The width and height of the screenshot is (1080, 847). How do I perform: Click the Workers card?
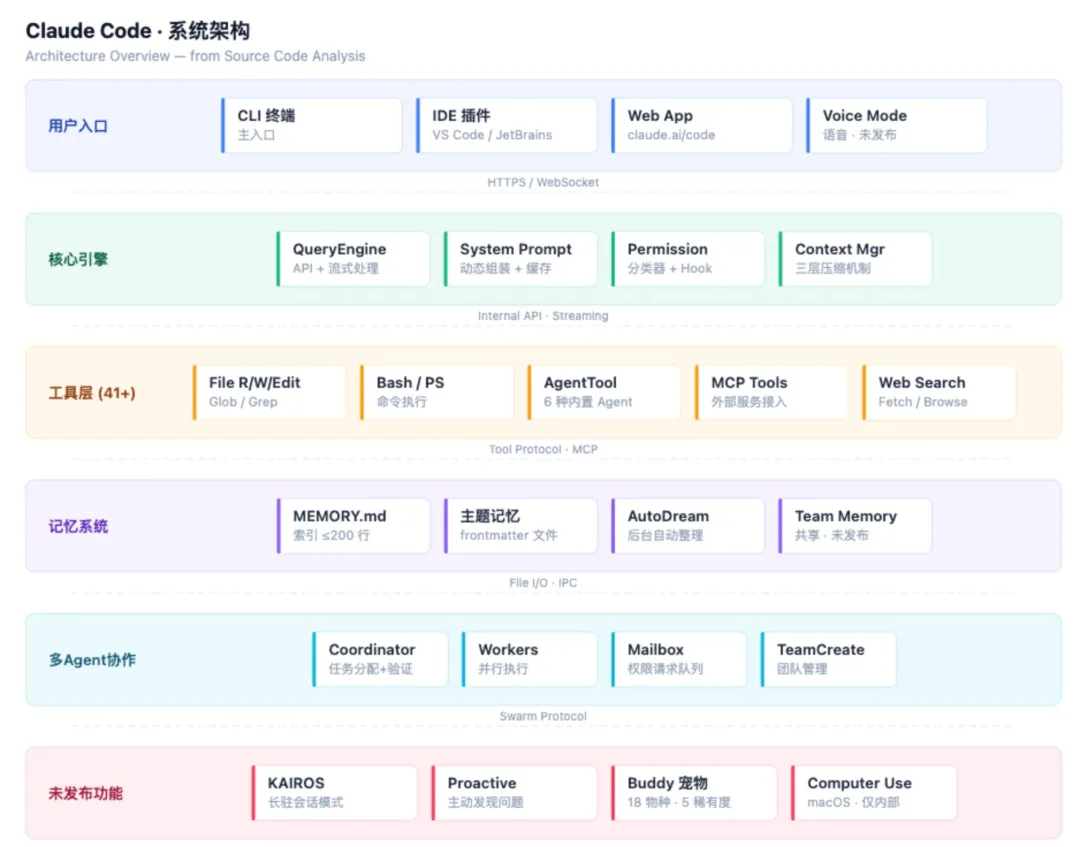coord(530,660)
